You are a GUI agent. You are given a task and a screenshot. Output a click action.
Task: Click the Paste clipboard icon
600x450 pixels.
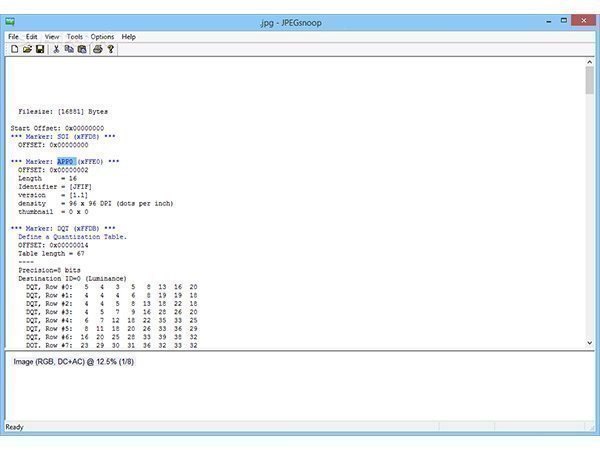[81, 49]
